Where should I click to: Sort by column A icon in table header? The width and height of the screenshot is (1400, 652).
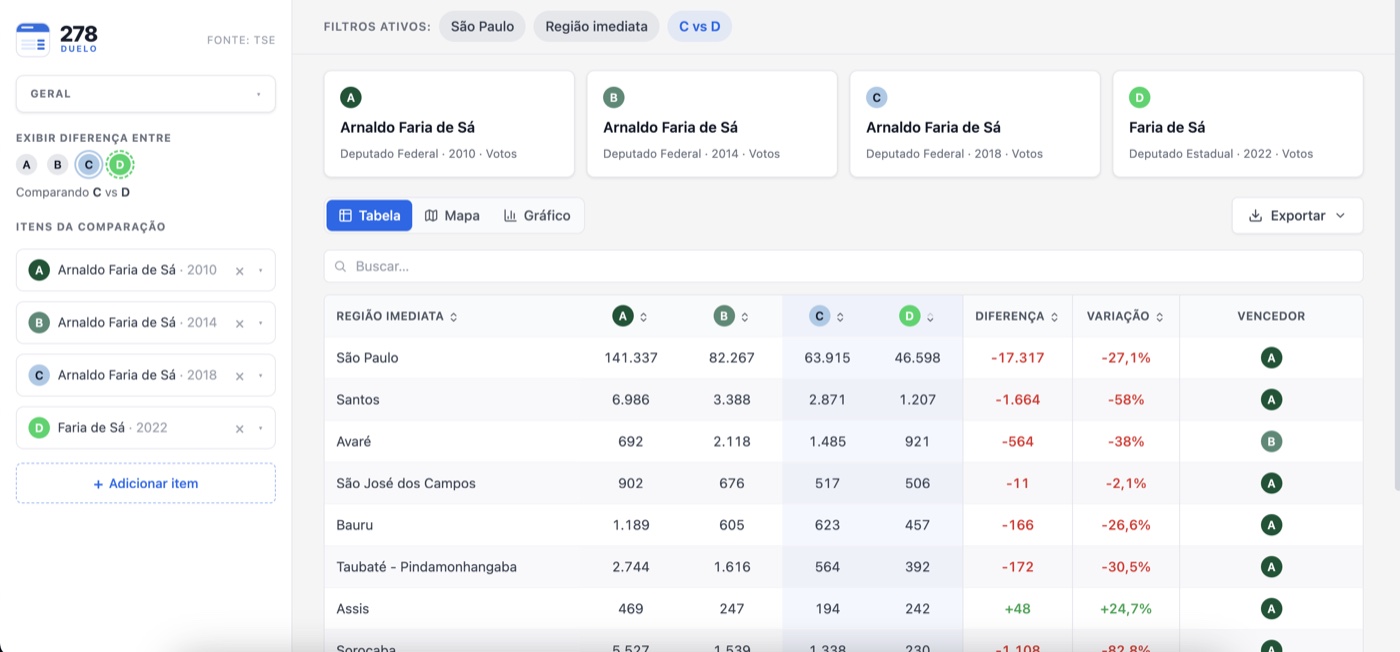pos(643,317)
